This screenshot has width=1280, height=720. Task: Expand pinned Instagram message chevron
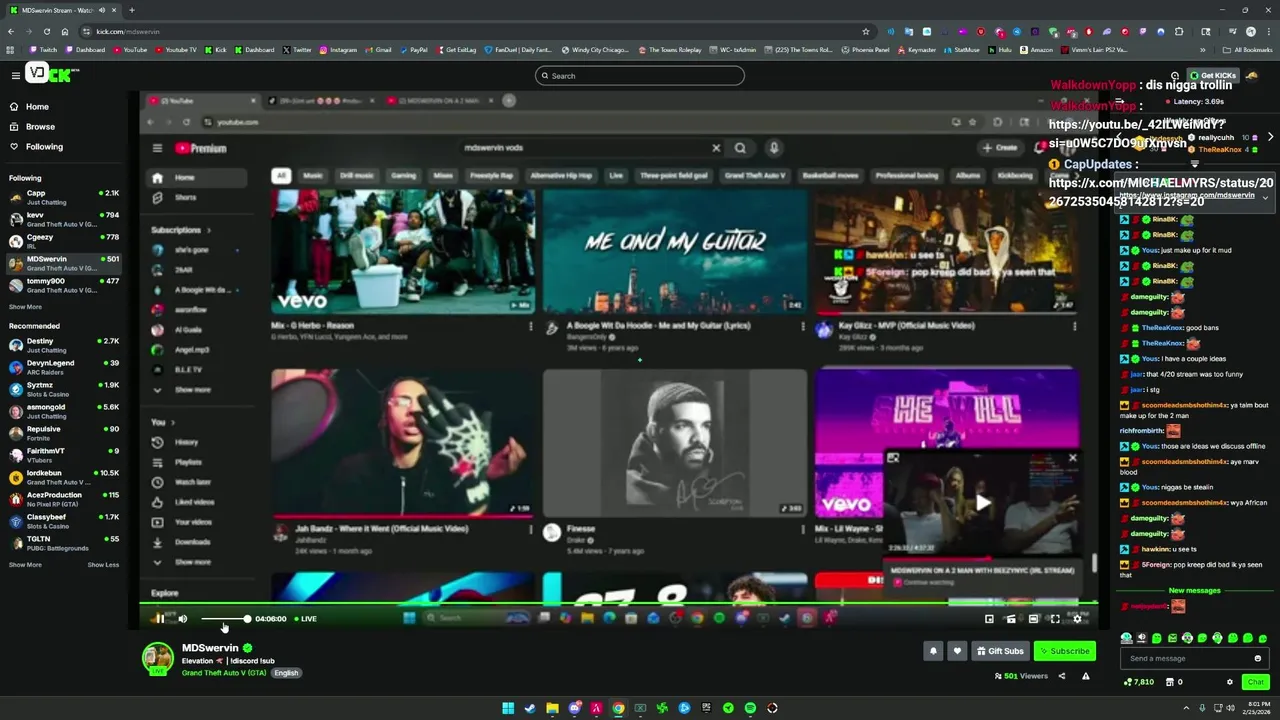(1265, 198)
